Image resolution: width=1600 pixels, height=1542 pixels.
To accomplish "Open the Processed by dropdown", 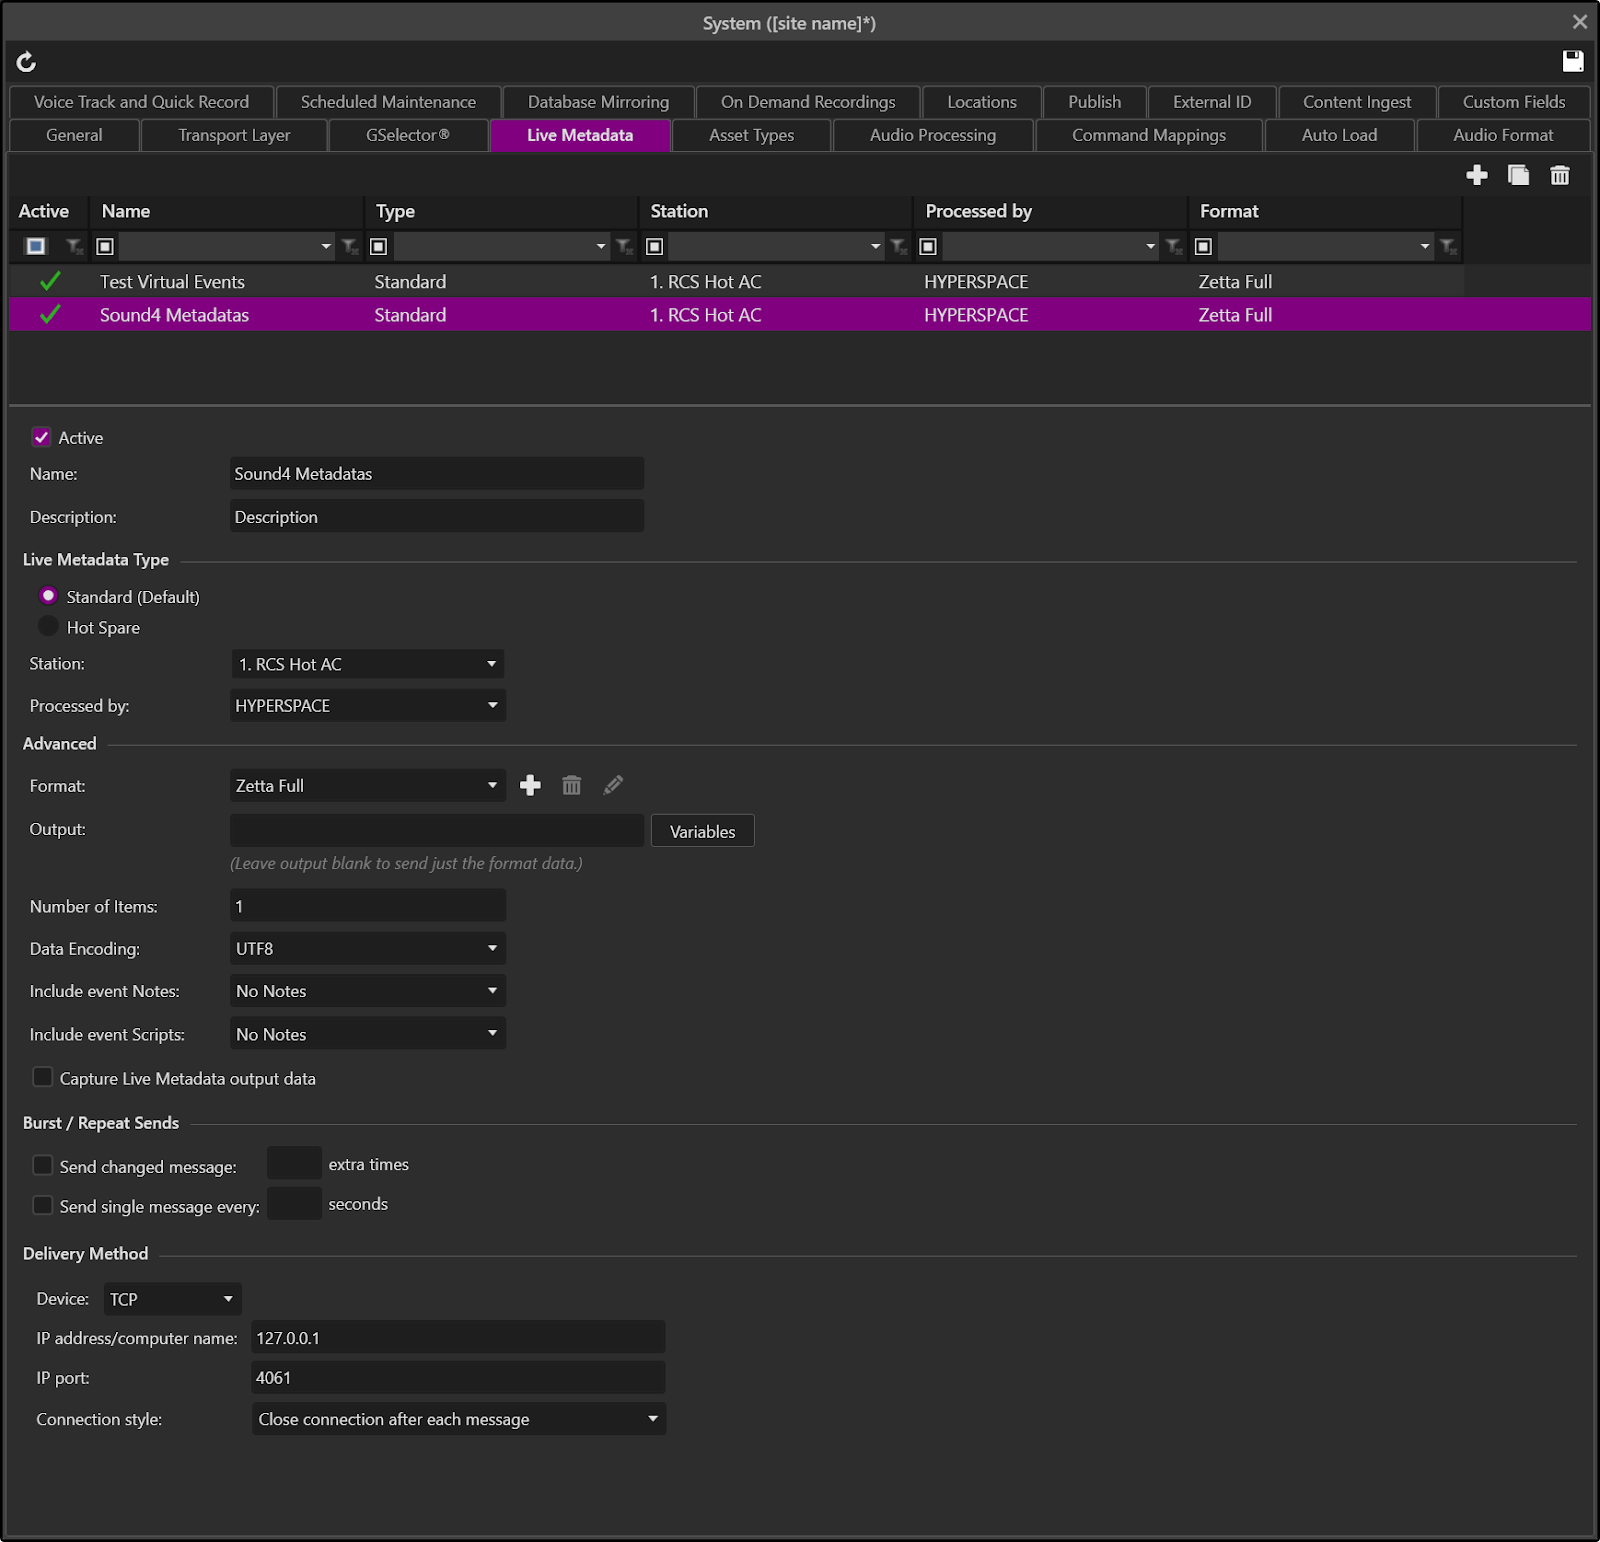I will point(367,706).
